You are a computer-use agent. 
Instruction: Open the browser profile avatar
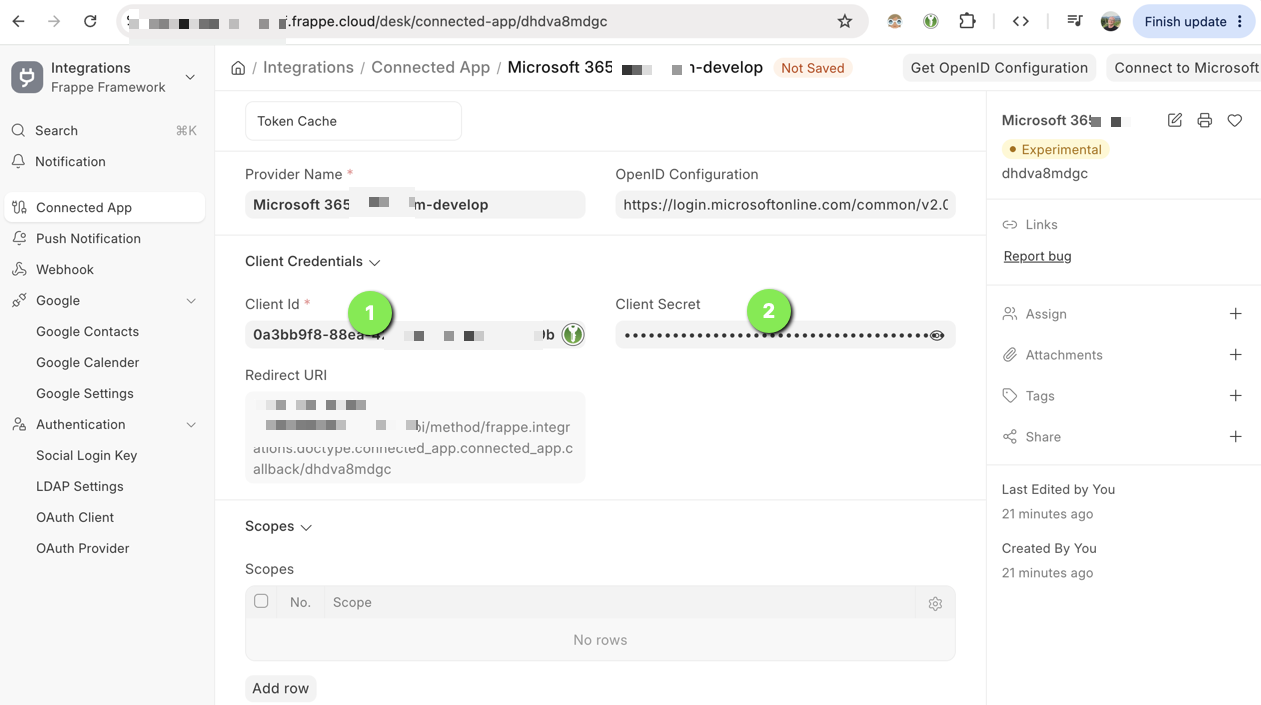(1110, 21)
